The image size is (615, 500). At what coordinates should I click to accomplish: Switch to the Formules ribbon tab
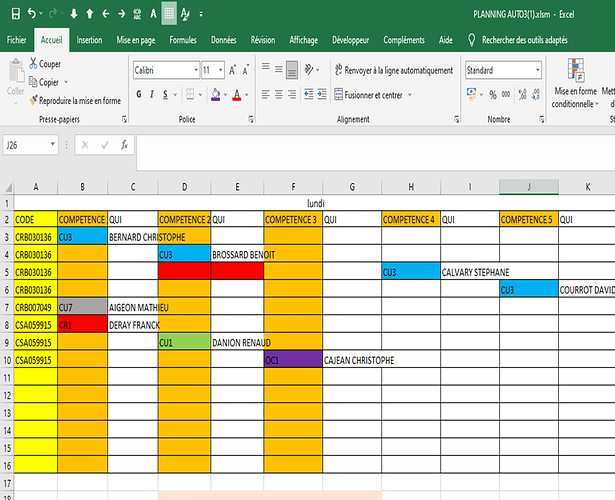coord(183,40)
